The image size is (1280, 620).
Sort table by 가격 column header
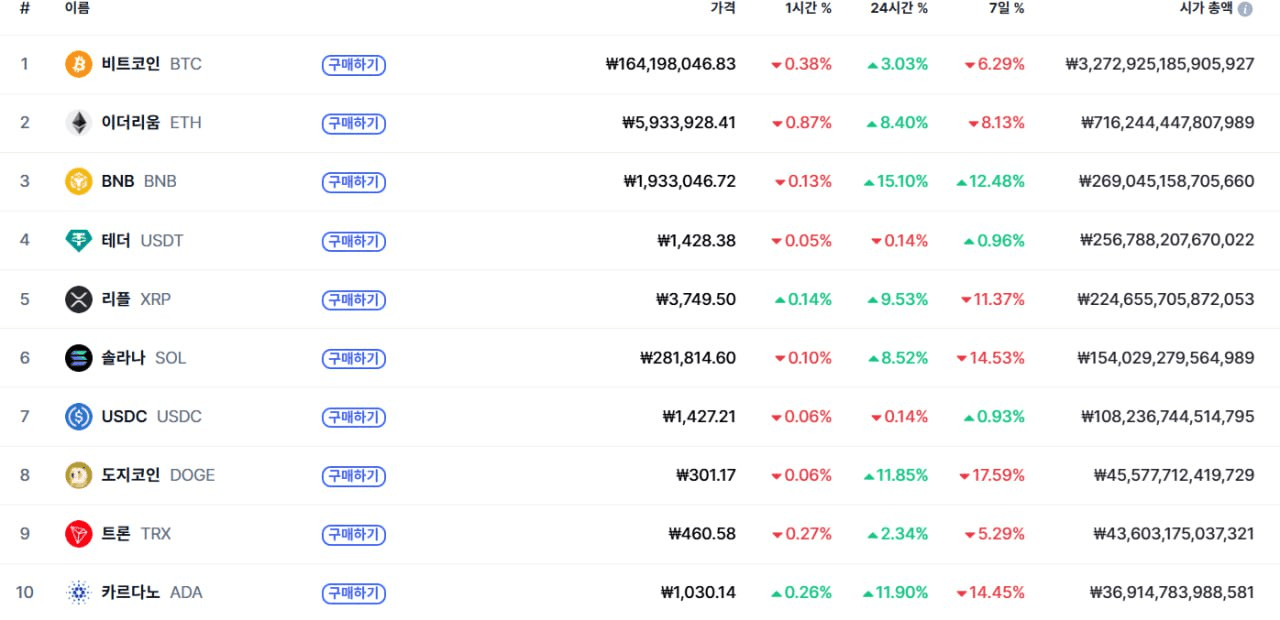coord(722,8)
